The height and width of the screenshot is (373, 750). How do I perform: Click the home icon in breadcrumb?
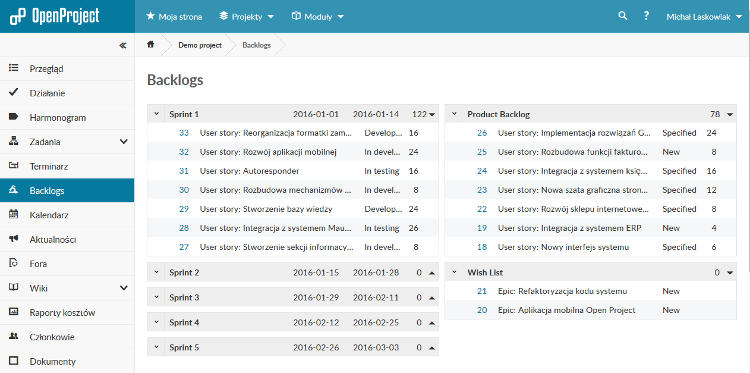[x=151, y=44]
